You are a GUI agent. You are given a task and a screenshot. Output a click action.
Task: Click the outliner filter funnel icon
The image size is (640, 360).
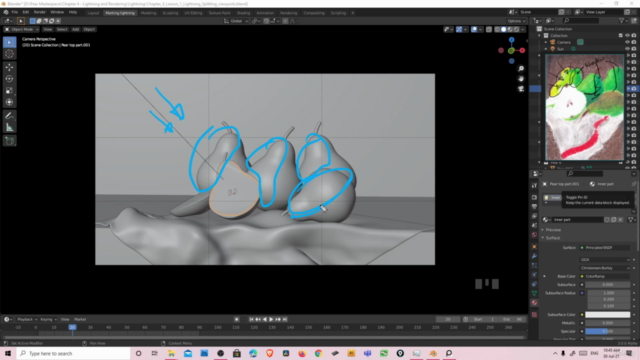pyautogui.click(x=622, y=21)
